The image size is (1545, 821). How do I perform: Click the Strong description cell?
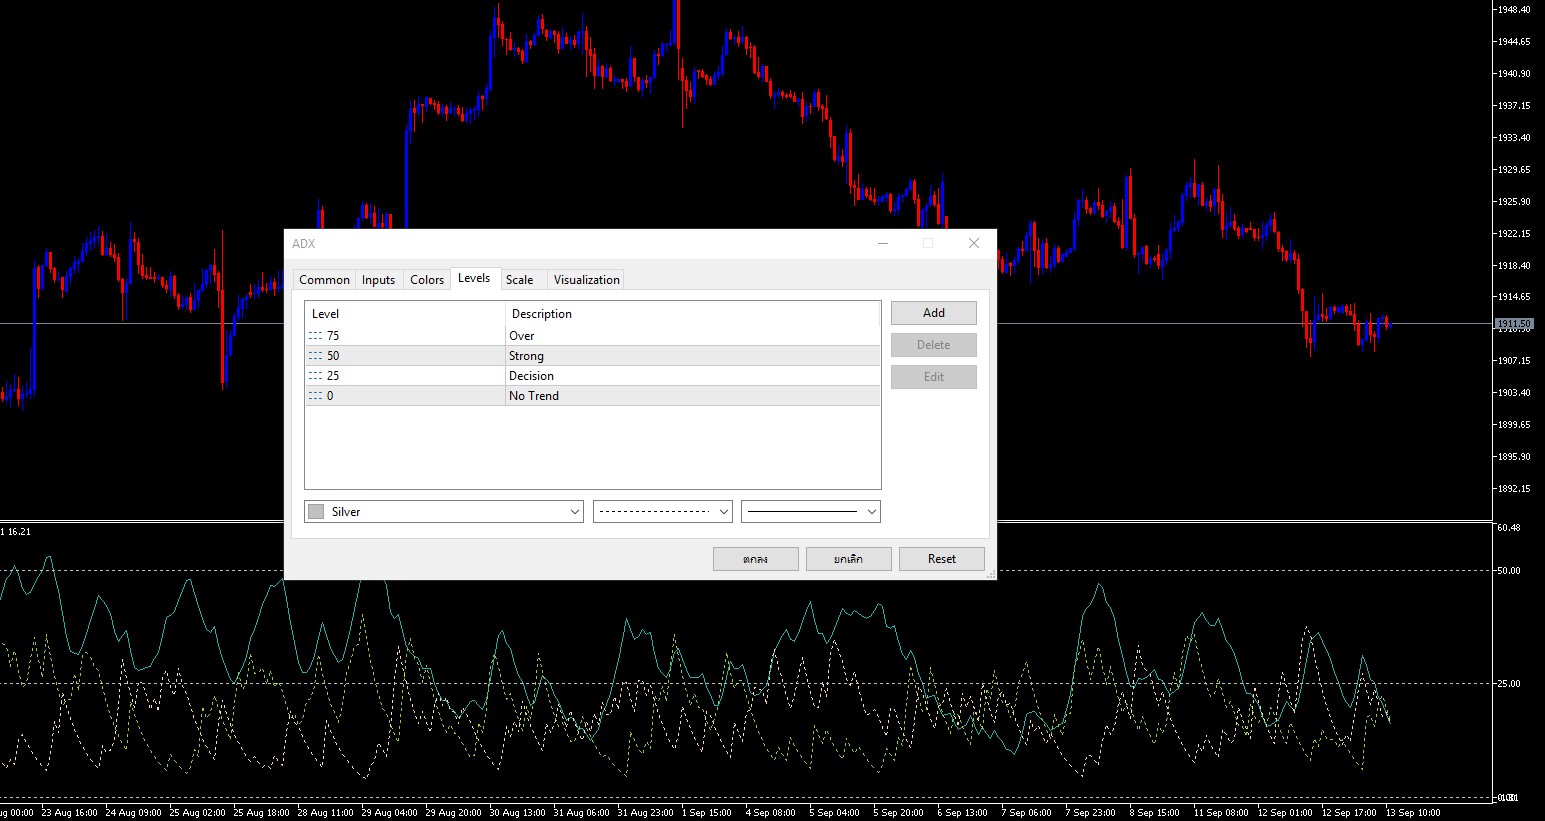(x=693, y=356)
